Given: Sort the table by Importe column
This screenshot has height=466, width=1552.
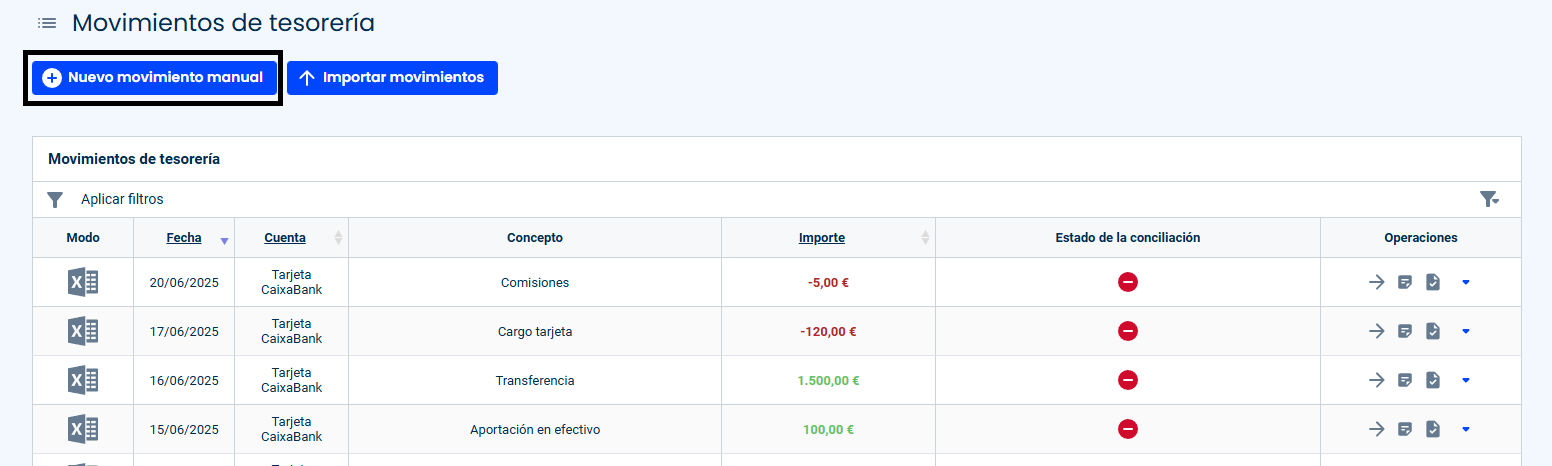Looking at the screenshot, I should click(822, 238).
